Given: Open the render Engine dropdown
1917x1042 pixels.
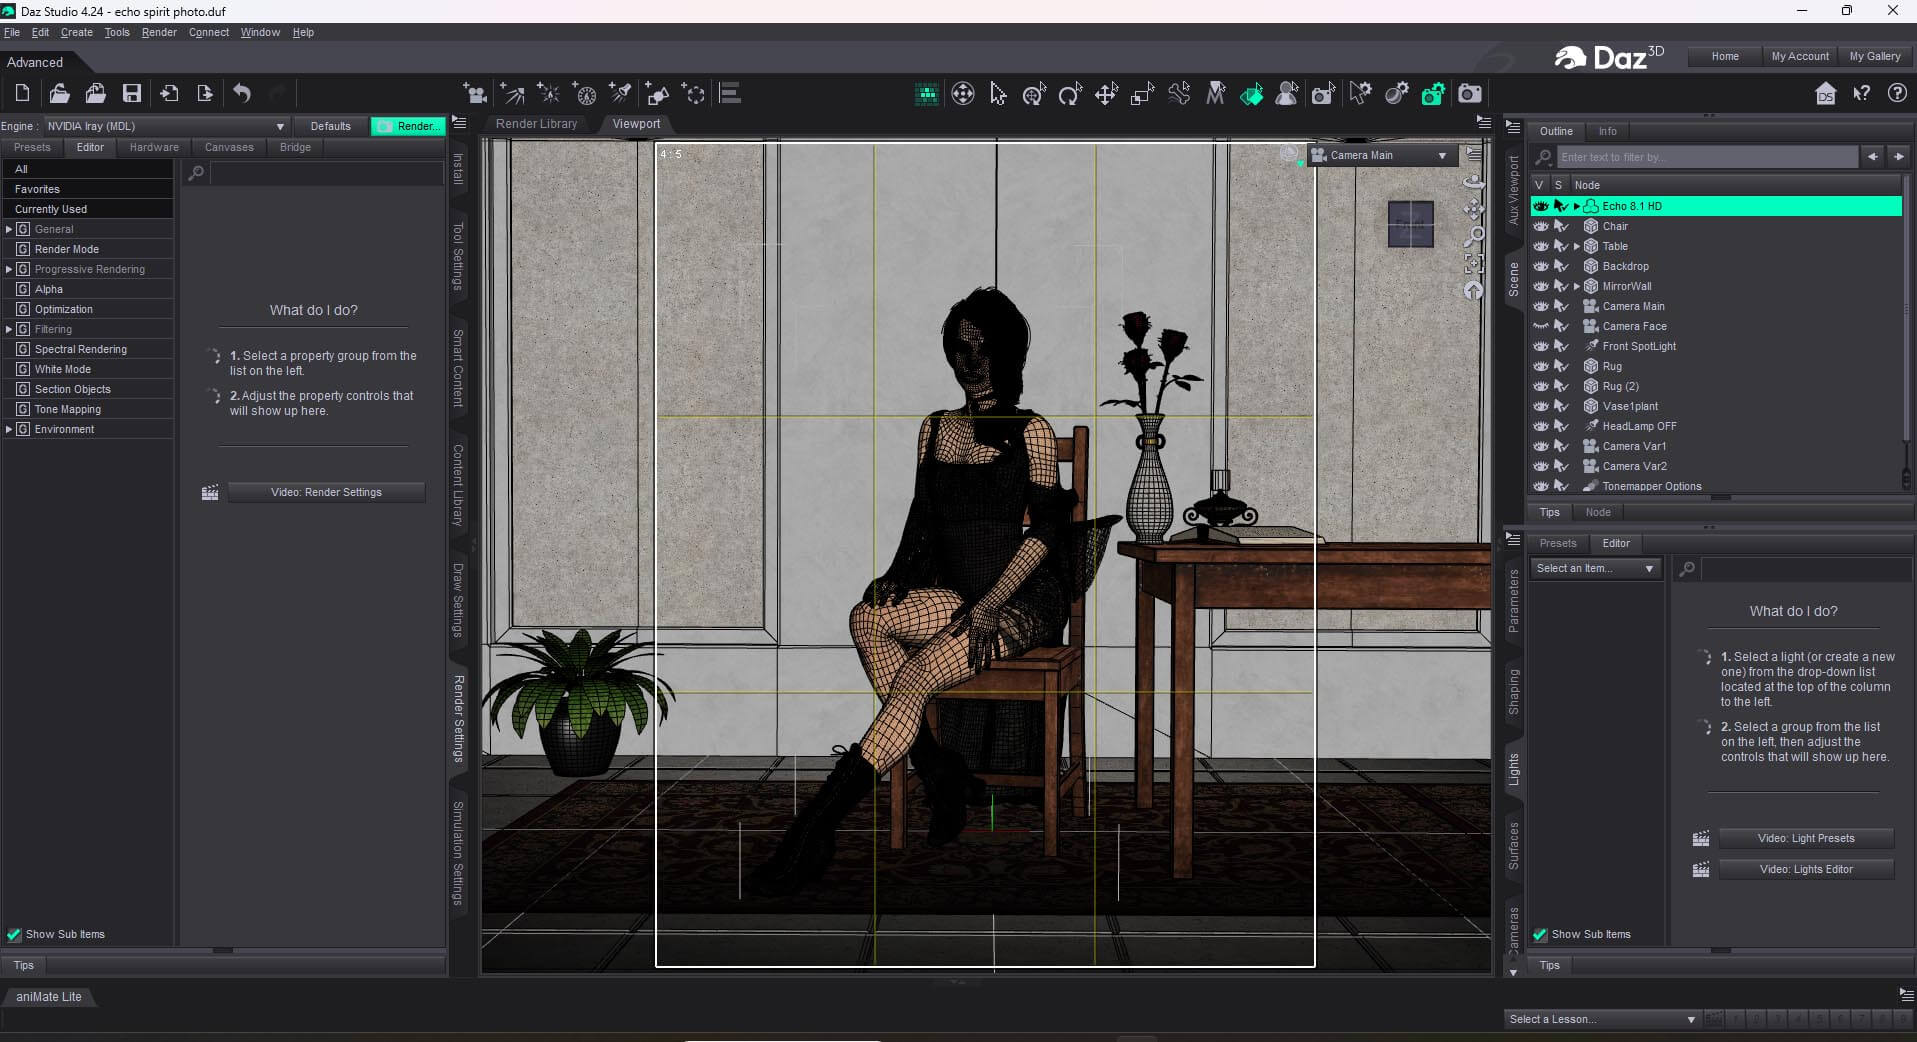Looking at the screenshot, I should [x=166, y=126].
